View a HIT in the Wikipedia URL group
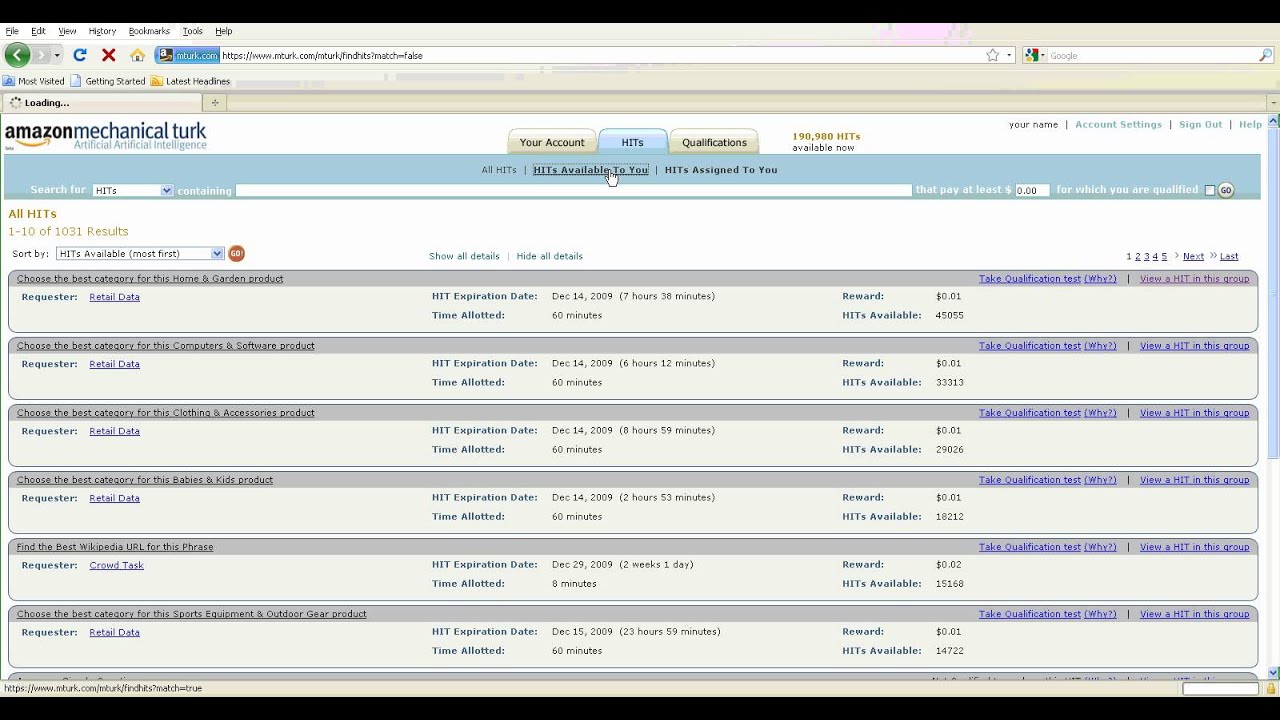Screen dimensions: 1280x720 tap(1194, 547)
